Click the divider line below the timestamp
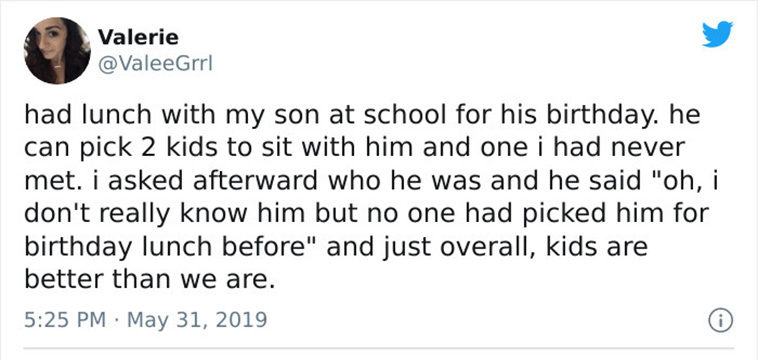The image size is (758, 360). 379,348
